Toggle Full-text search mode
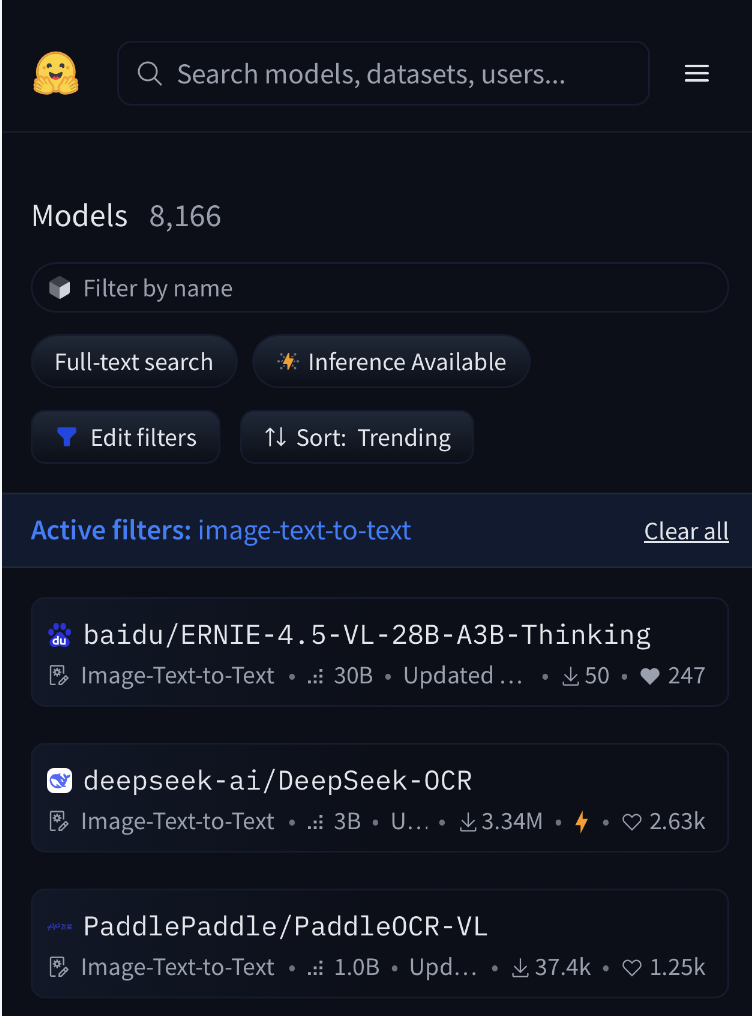The image size is (752, 1016). (134, 362)
